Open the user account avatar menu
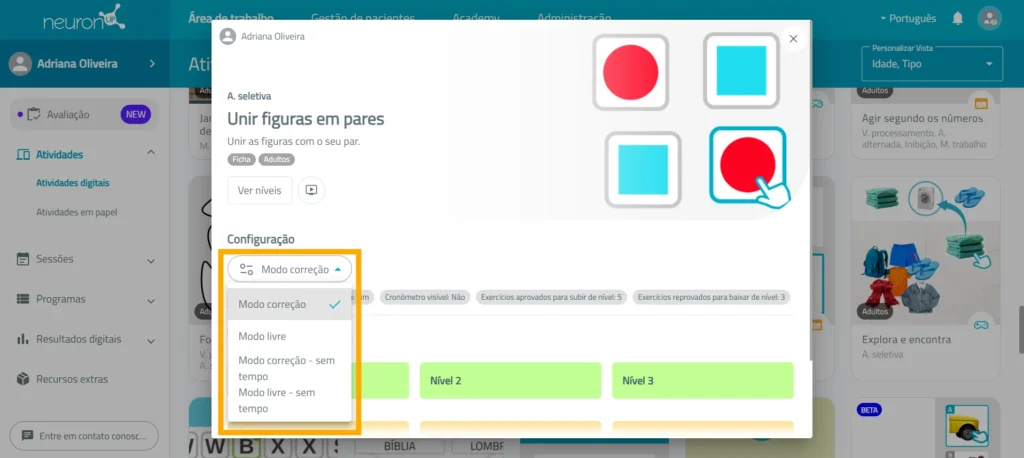Image resolution: width=1024 pixels, height=458 pixels. (x=989, y=18)
